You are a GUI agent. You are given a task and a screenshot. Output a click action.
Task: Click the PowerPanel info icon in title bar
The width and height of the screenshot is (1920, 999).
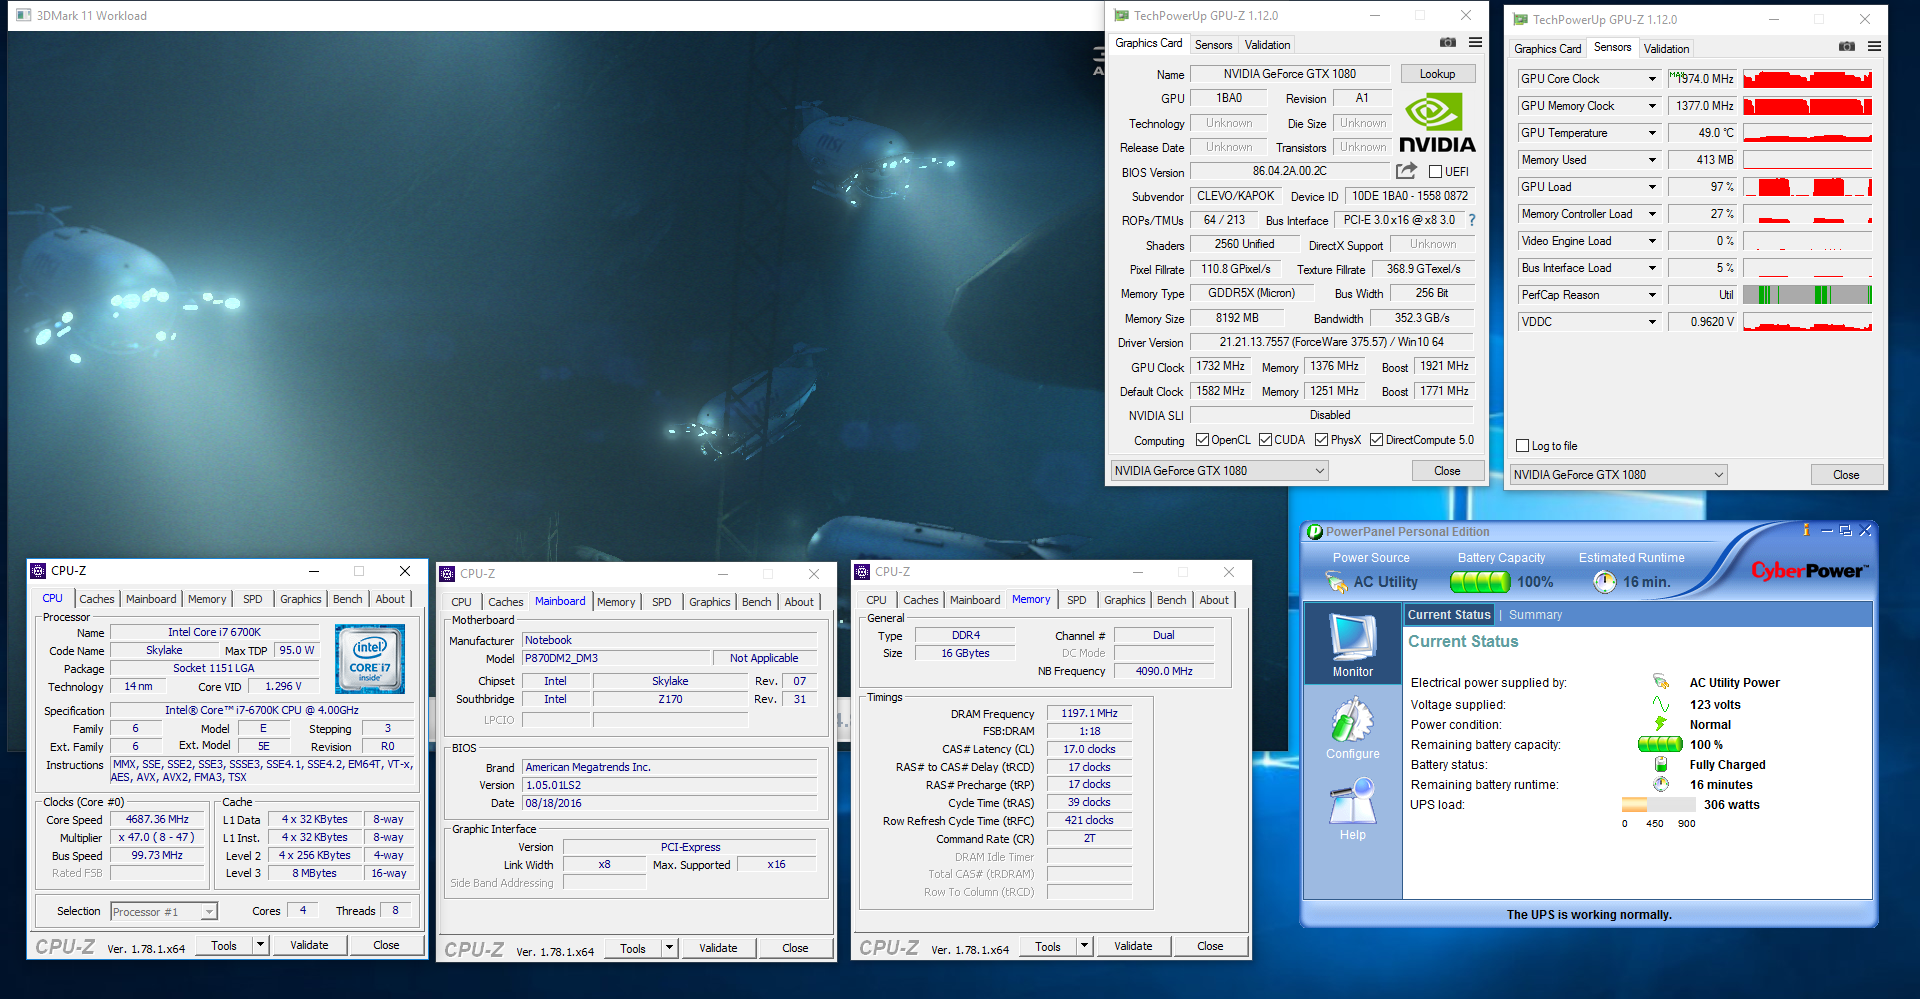(x=1806, y=530)
